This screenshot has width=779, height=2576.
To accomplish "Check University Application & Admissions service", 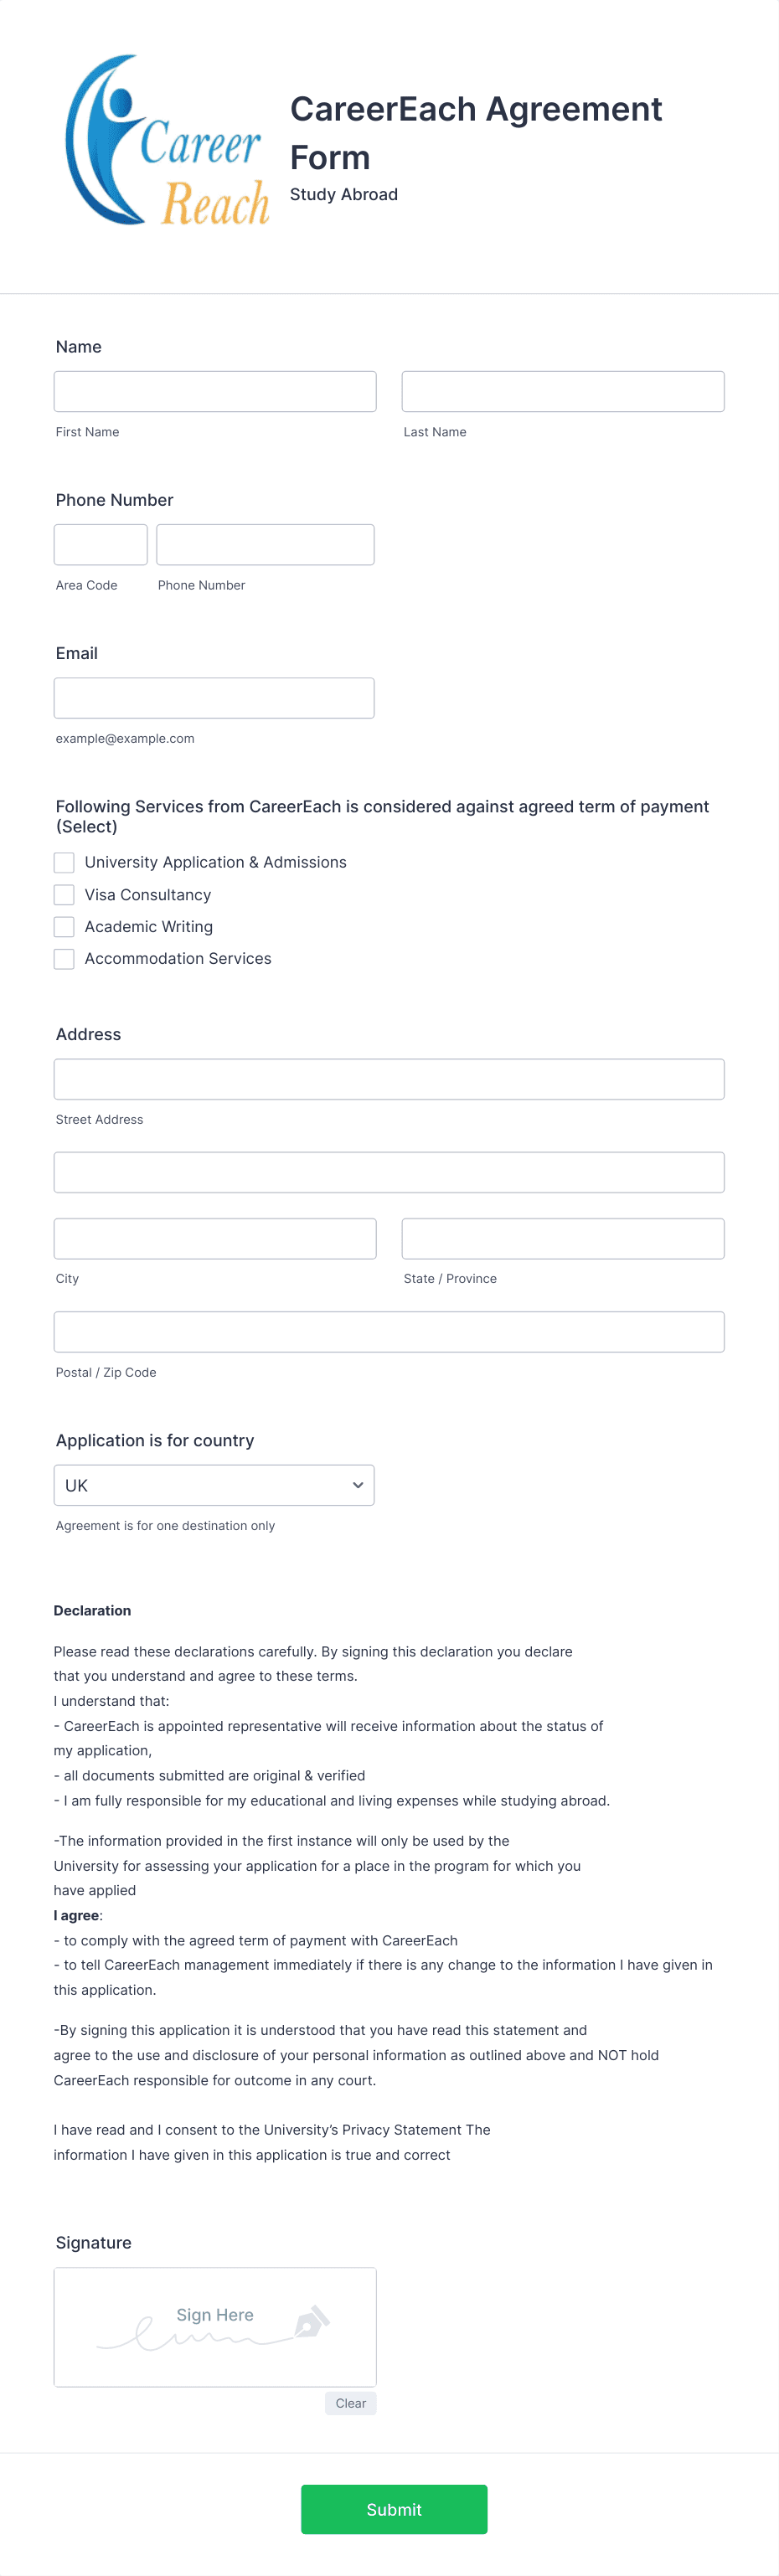I will [64, 862].
